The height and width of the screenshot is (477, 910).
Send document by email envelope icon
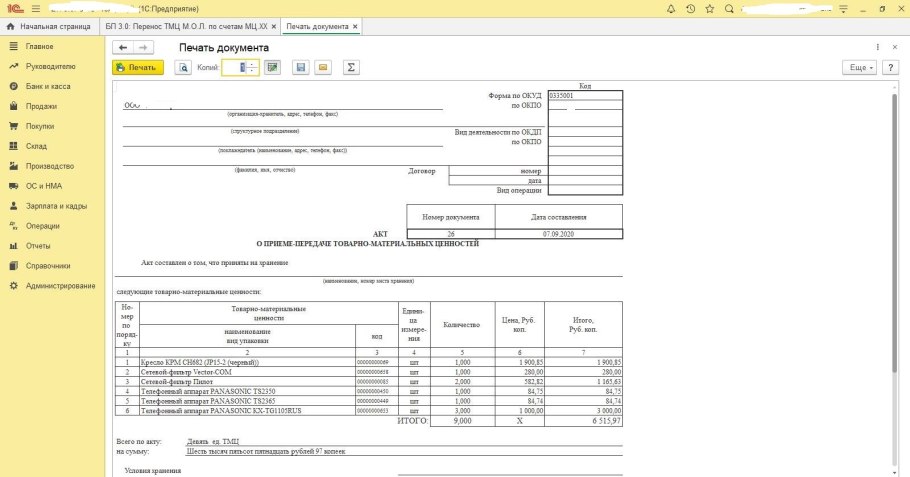[x=322, y=67]
